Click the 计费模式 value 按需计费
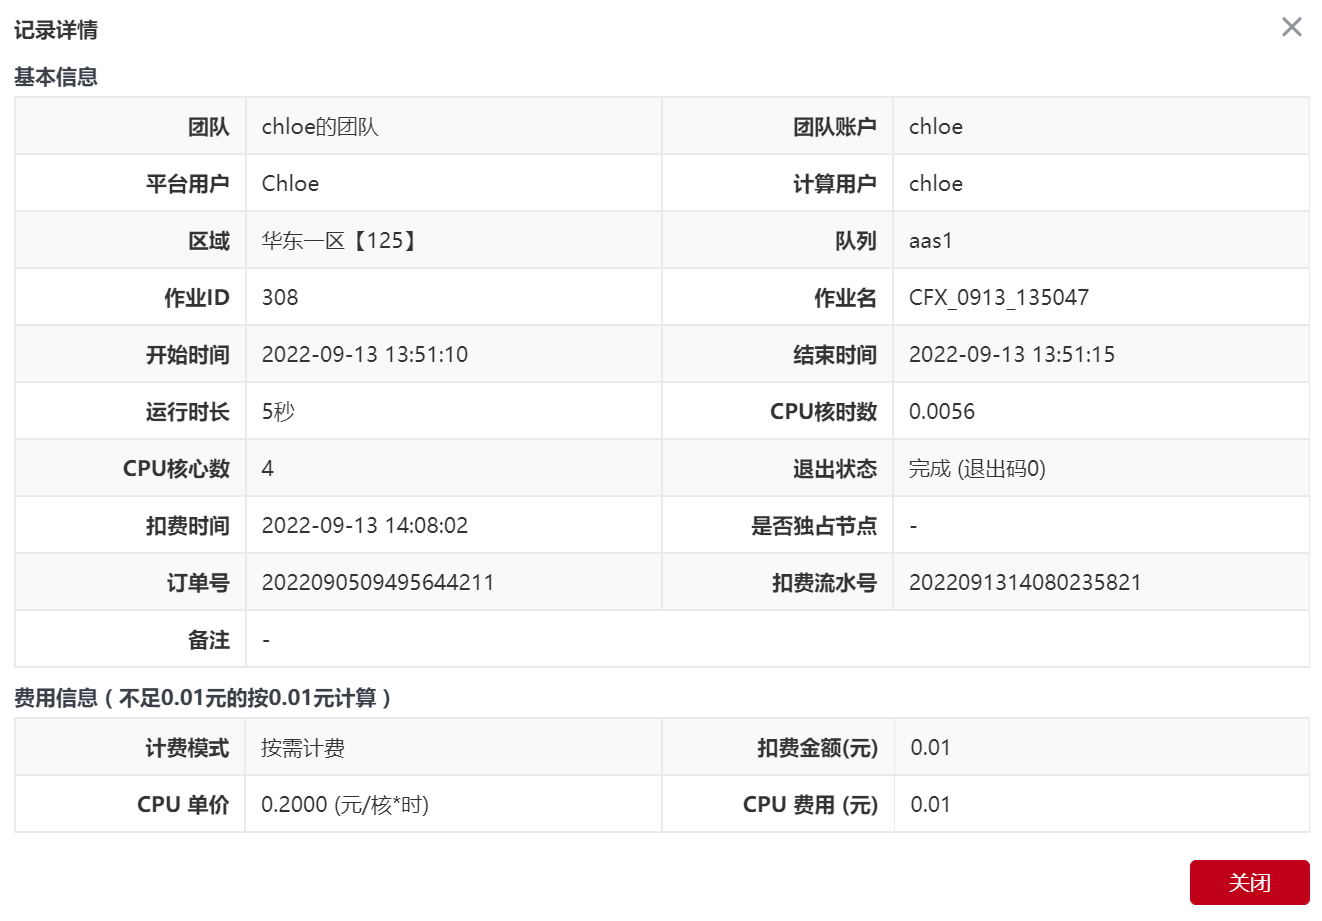The height and width of the screenshot is (921, 1322). pyautogui.click(x=303, y=748)
